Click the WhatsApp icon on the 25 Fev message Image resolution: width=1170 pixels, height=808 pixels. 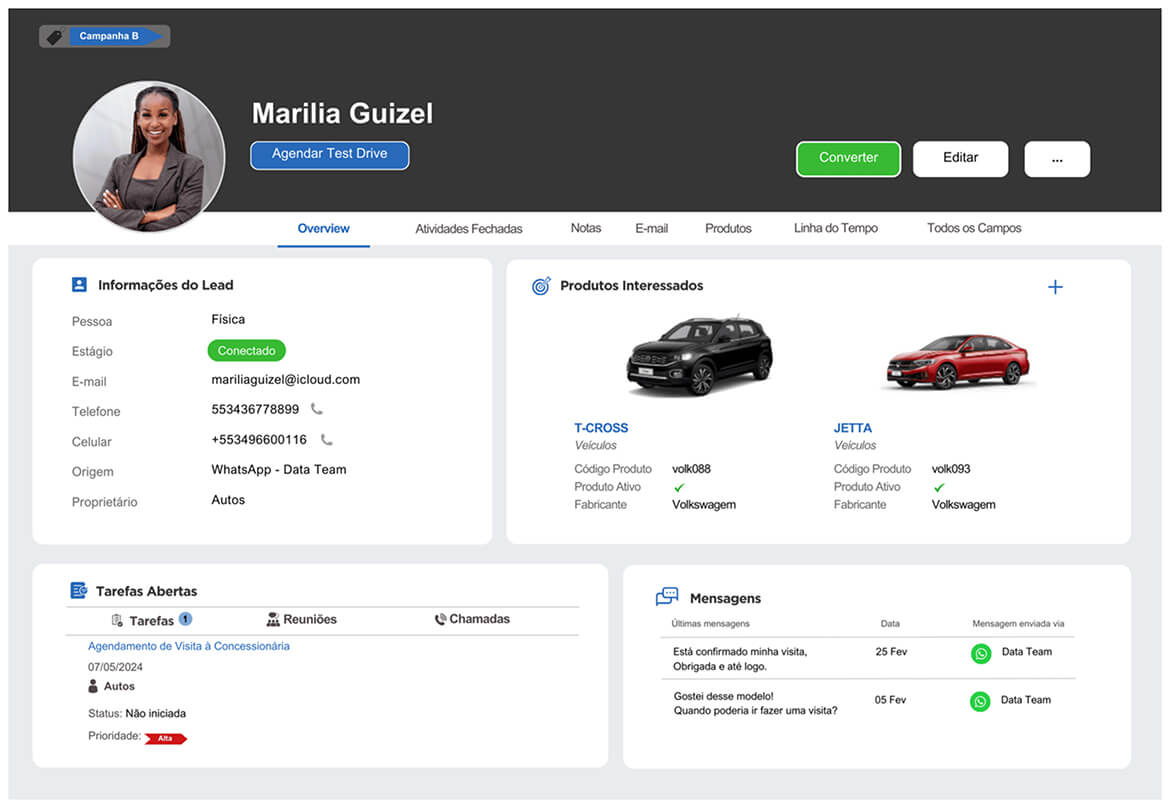980,654
